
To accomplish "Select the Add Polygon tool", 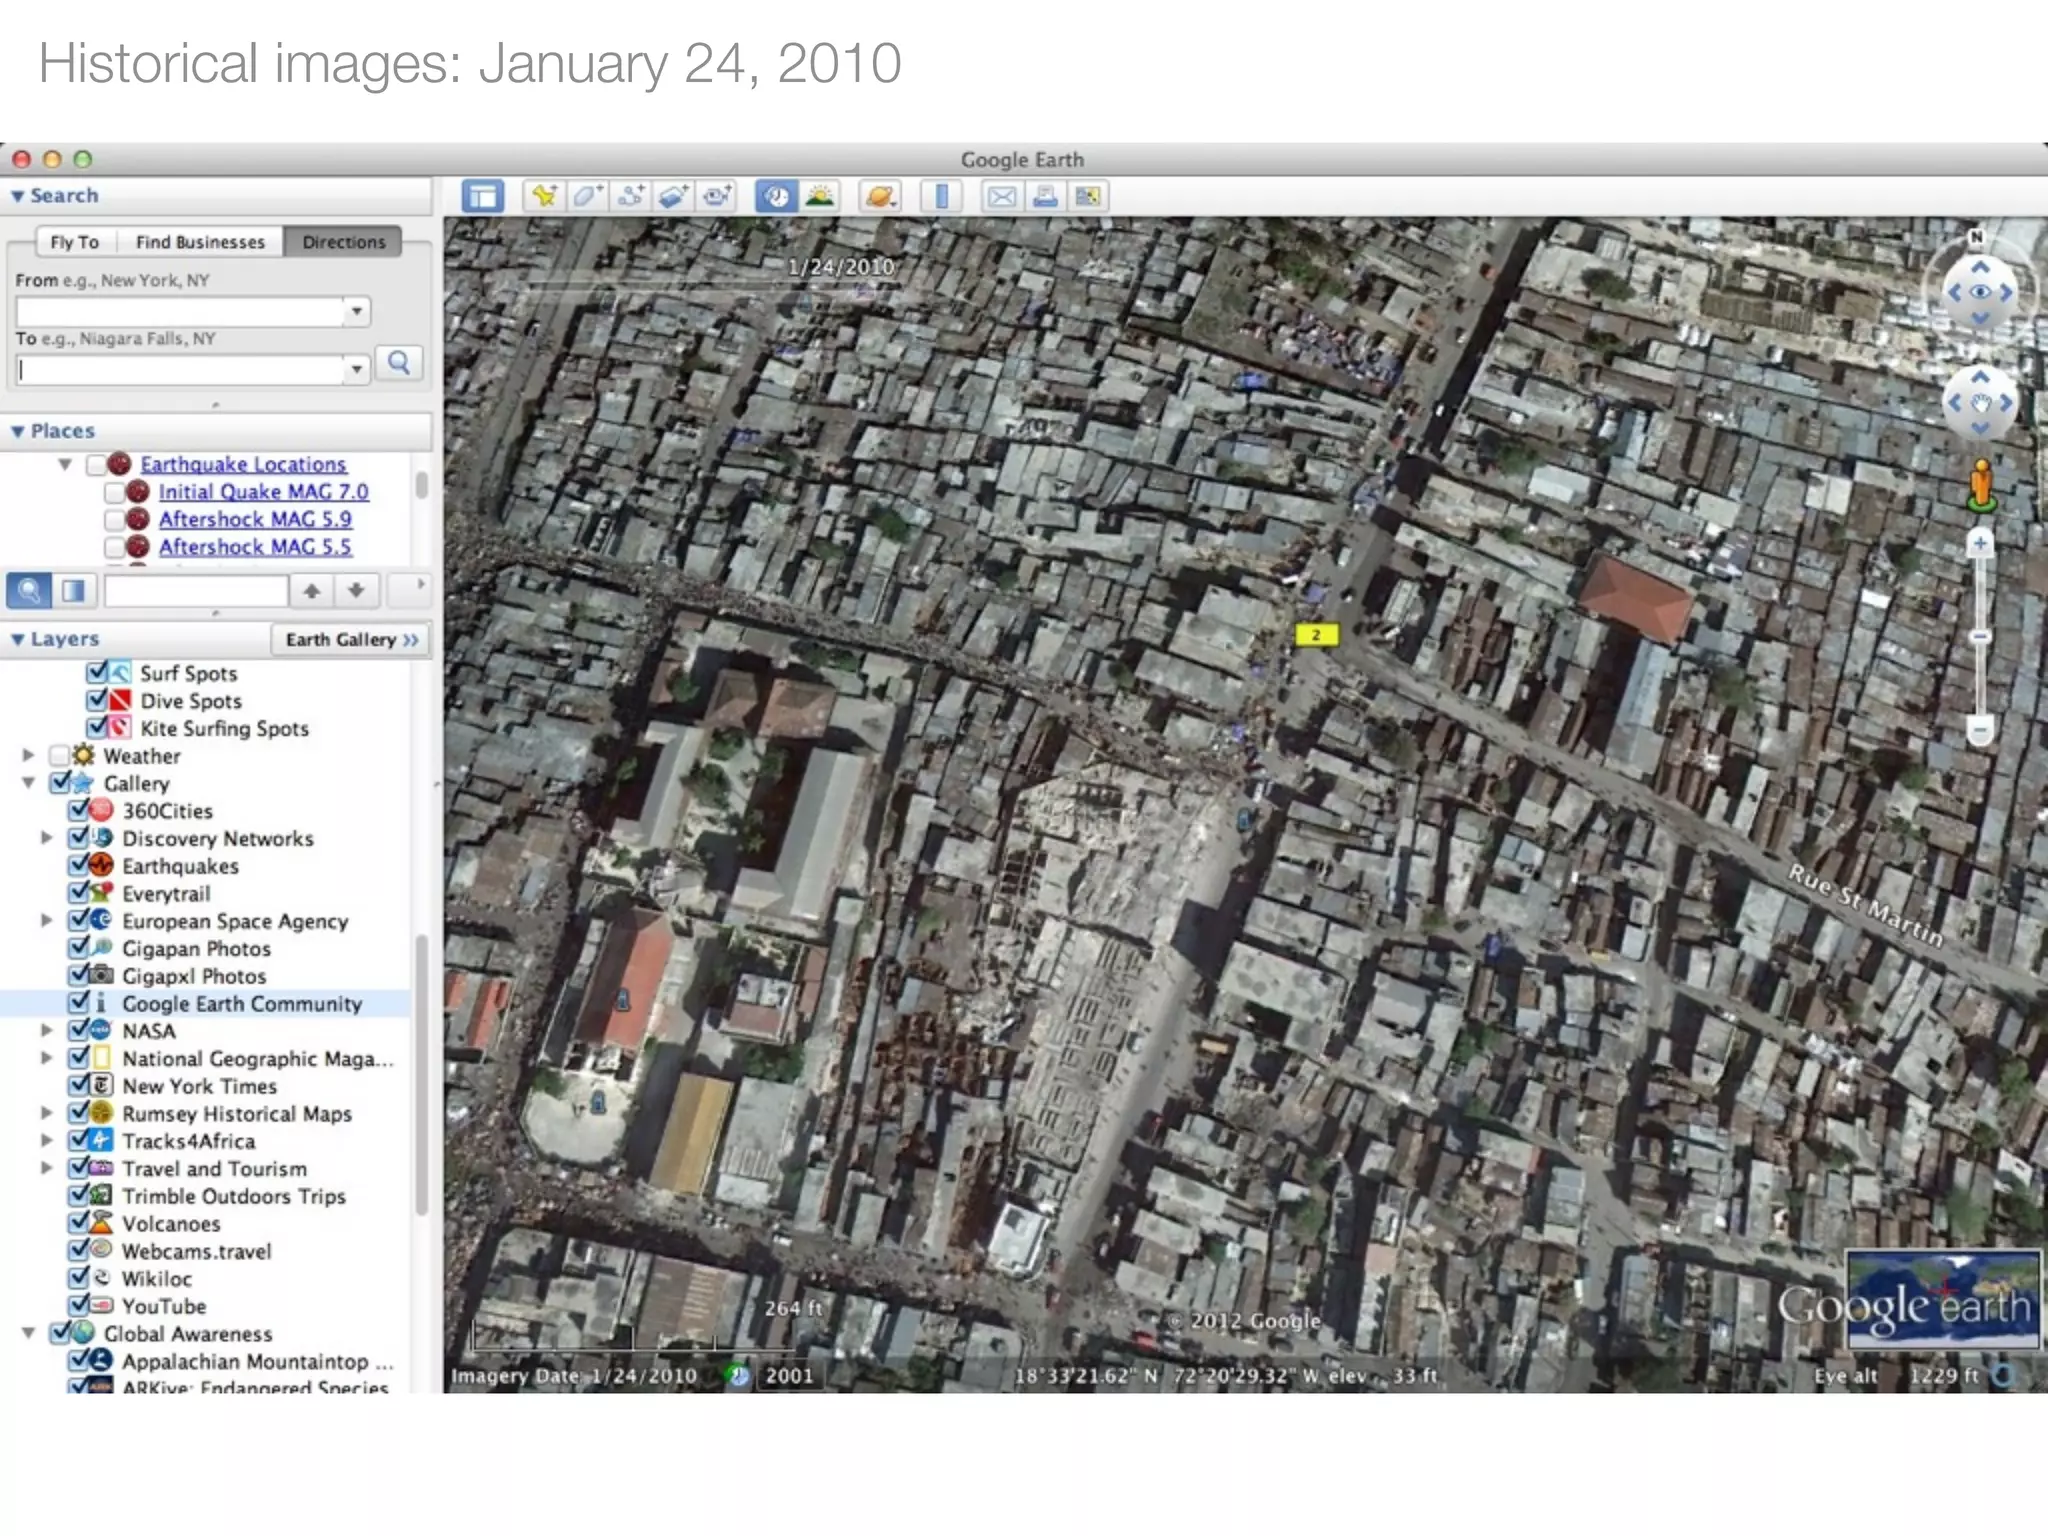I will (x=587, y=196).
